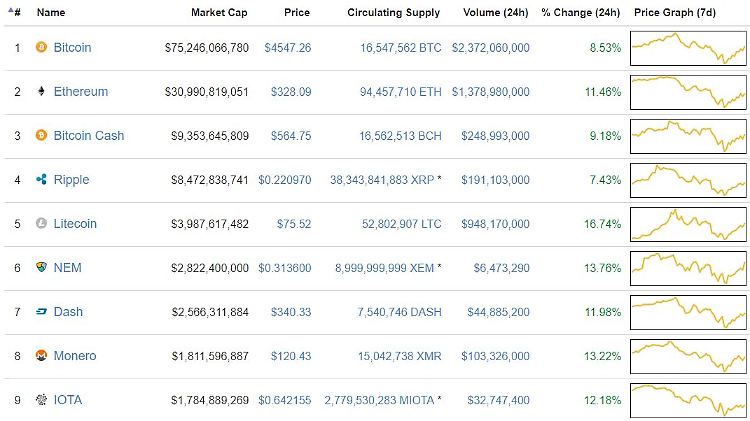Sort by the rank # column arrow
The width and height of the screenshot is (750, 421).
[15, 12]
